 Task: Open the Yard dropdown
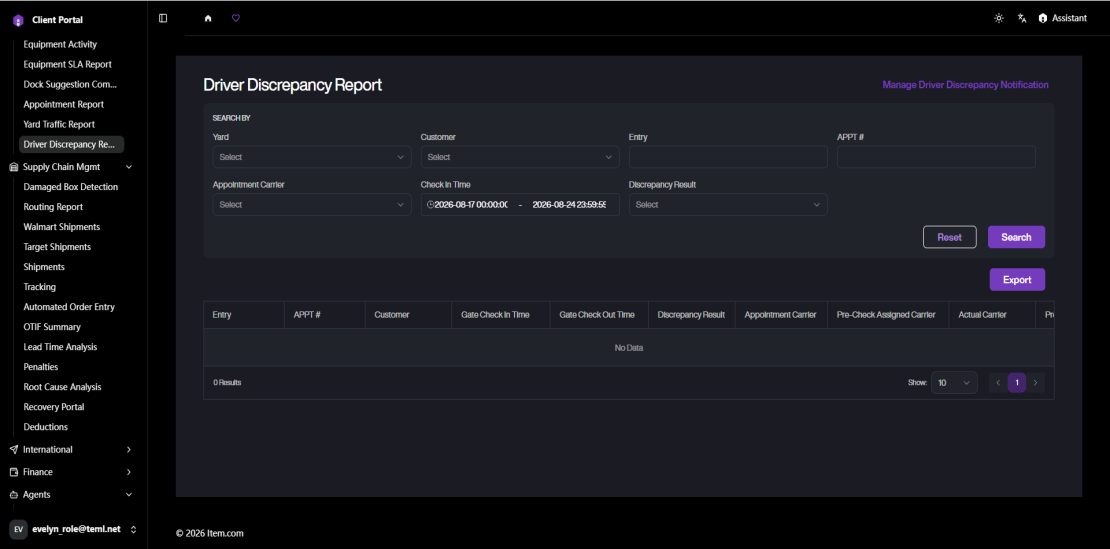[x=311, y=157]
